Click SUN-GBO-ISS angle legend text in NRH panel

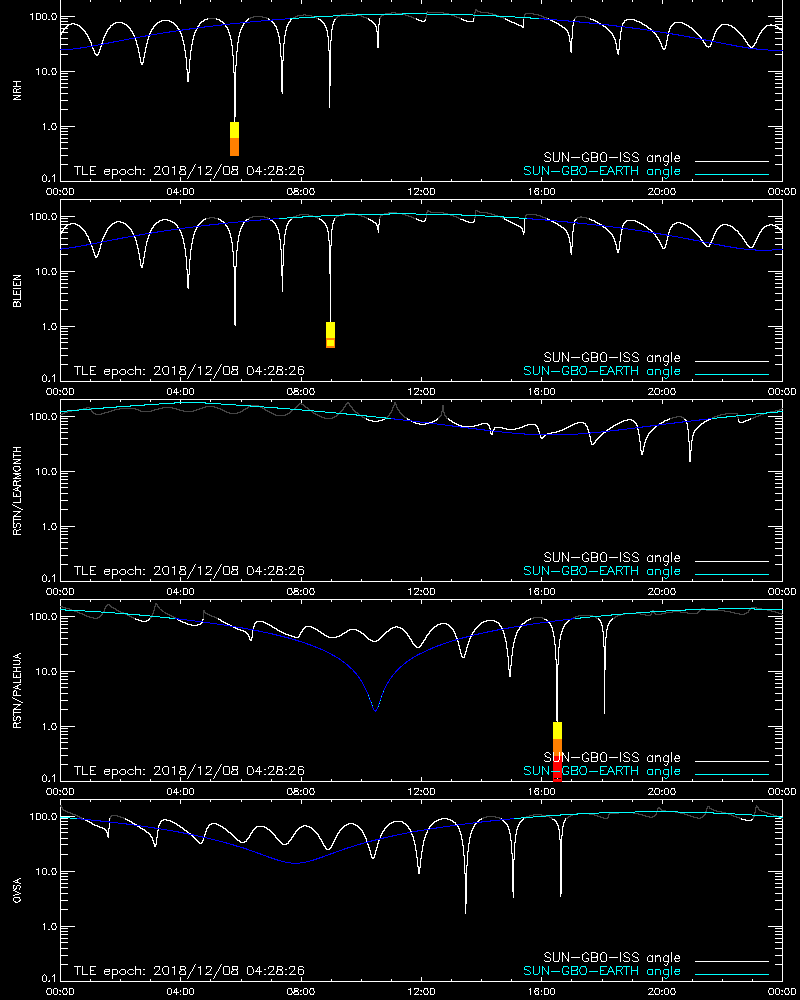pyautogui.click(x=612, y=158)
